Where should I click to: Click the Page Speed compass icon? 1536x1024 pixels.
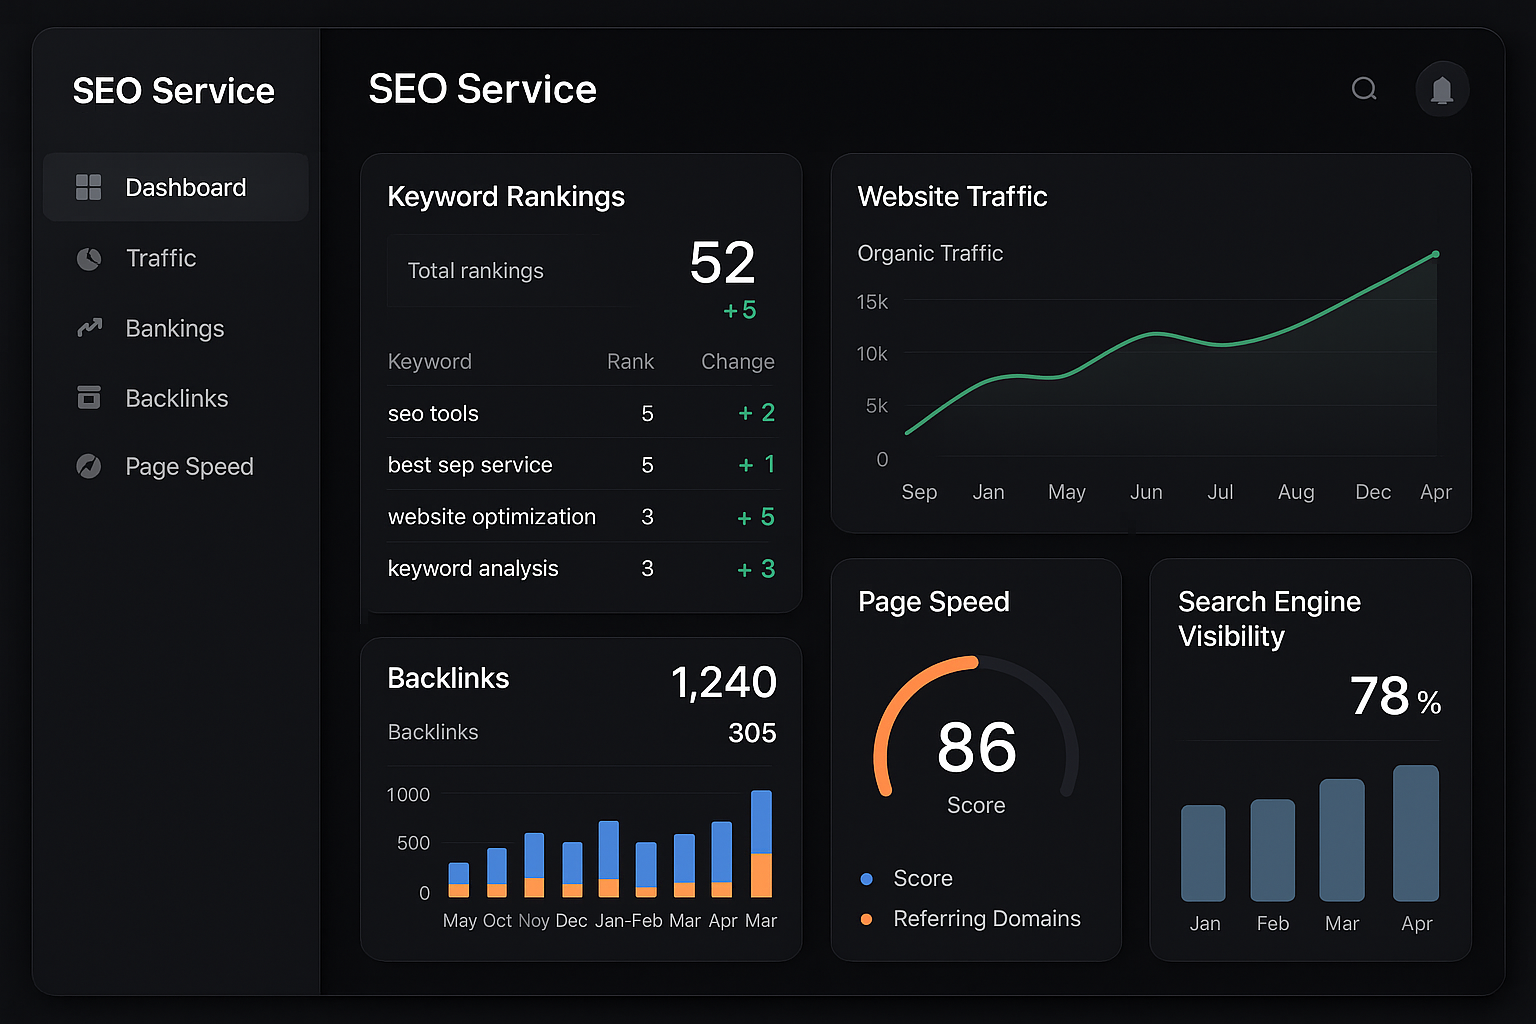click(89, 466)
